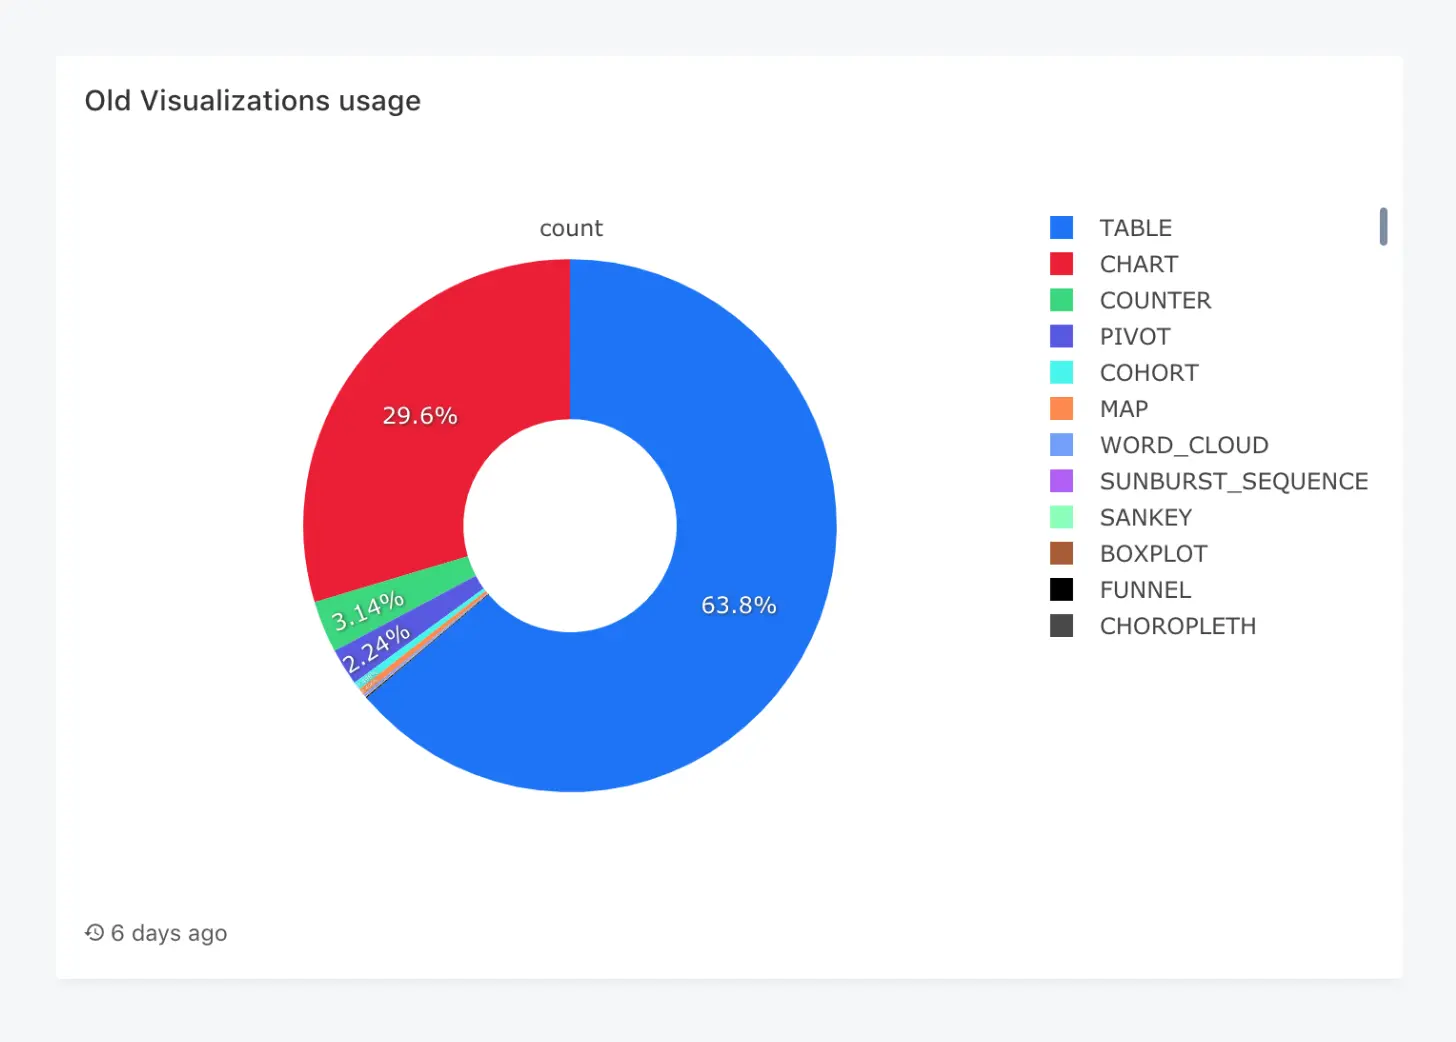Click the TABLE blue legend swatch
The width and height of the screenshot is (1456, 1042).
pyautogui.click(x=1061, y=228)
